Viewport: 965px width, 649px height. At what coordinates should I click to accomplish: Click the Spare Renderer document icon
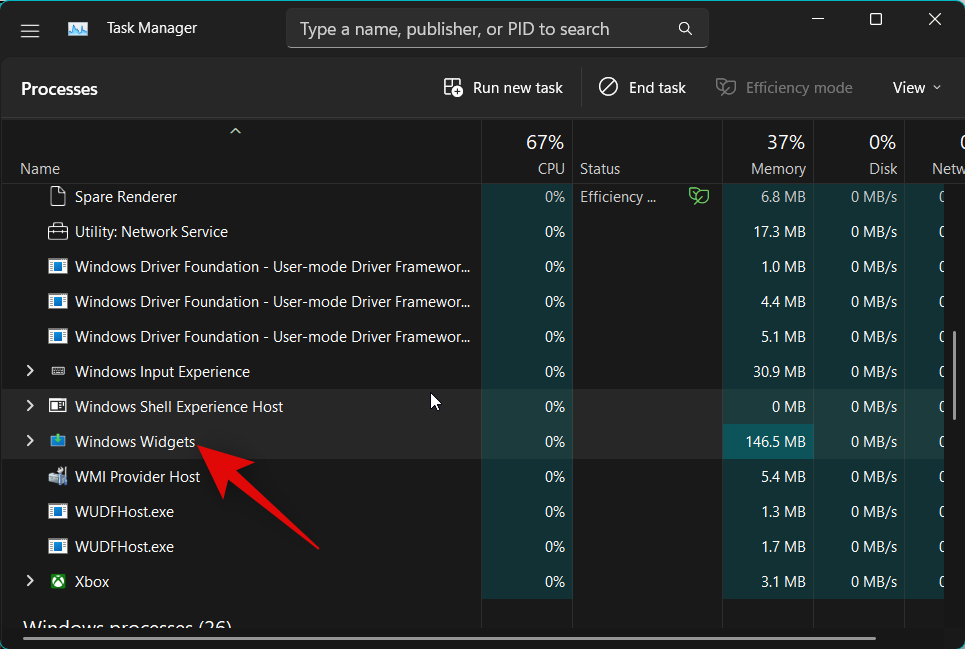[x=57, y=196]
